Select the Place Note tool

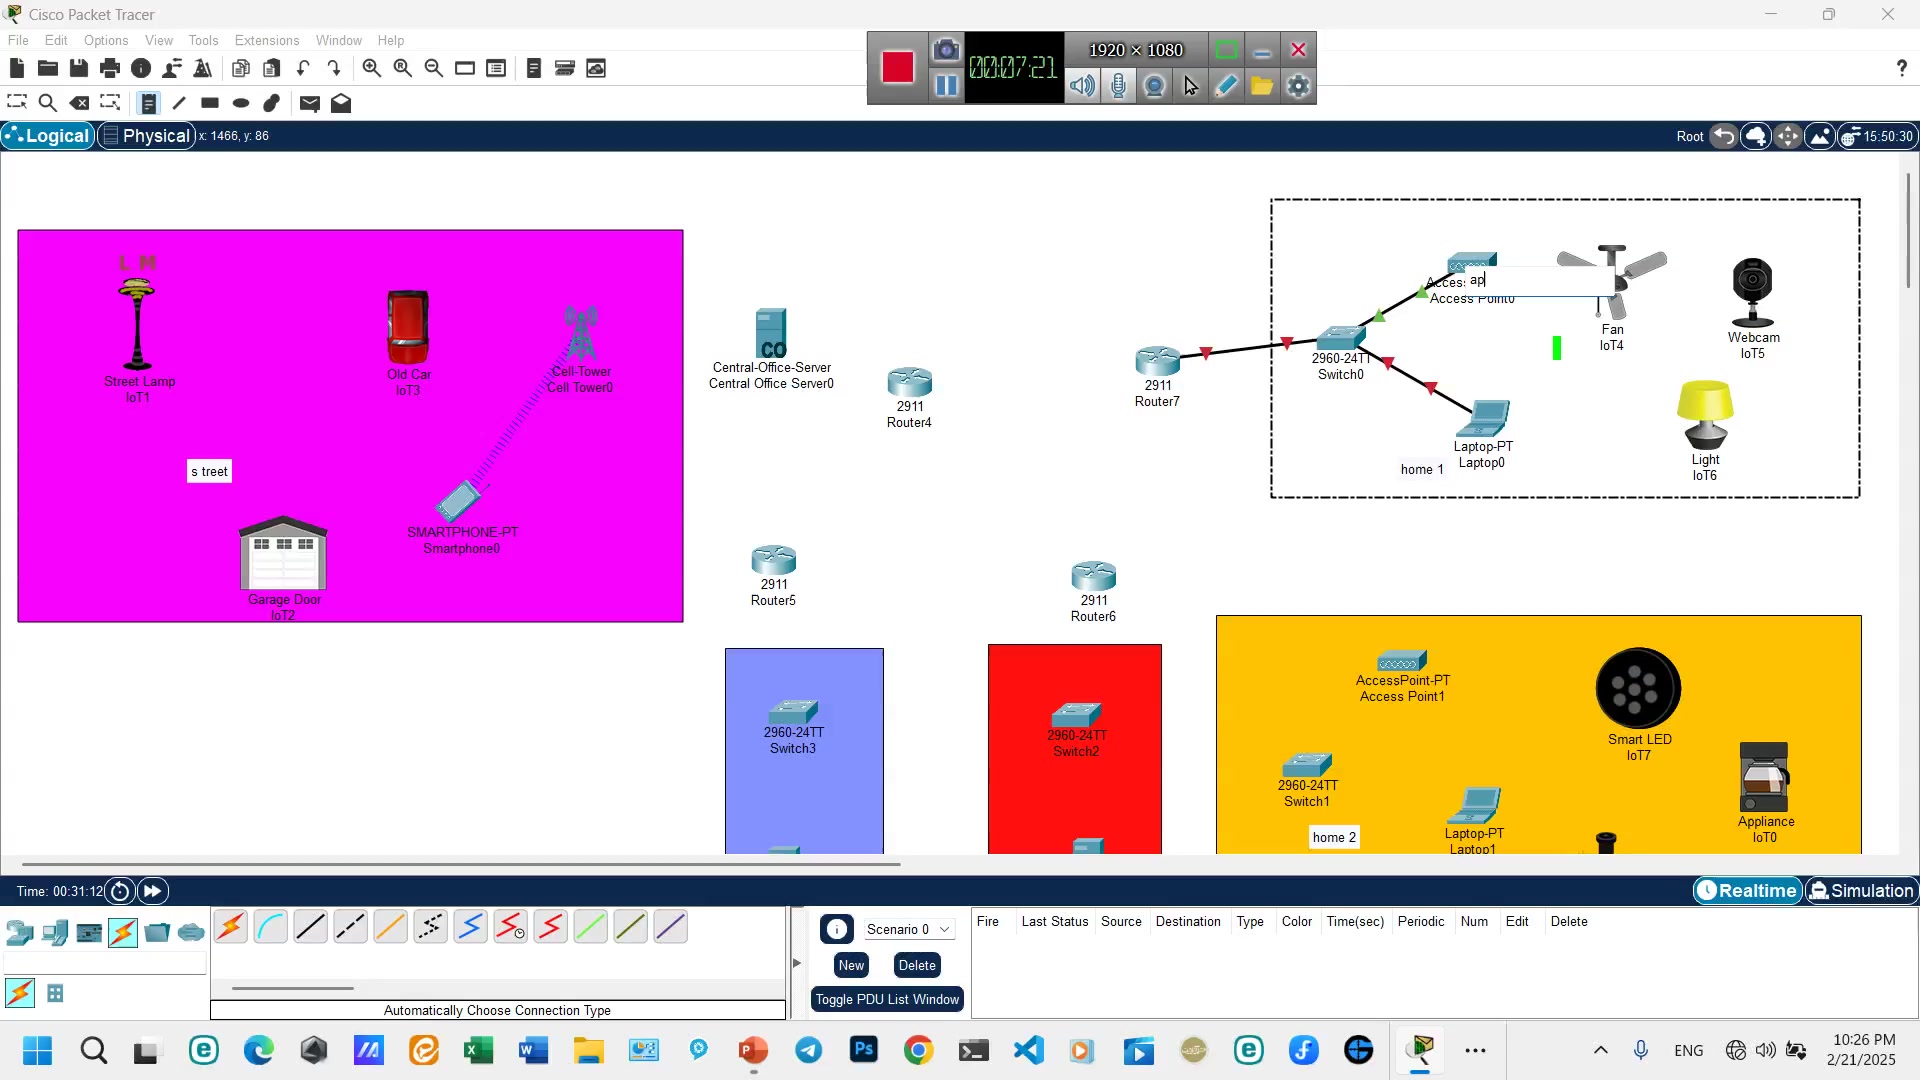[x=148, y=103]
